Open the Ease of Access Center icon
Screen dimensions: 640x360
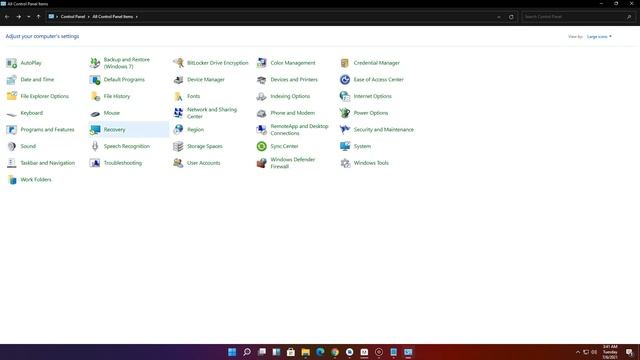coord(345,80)
